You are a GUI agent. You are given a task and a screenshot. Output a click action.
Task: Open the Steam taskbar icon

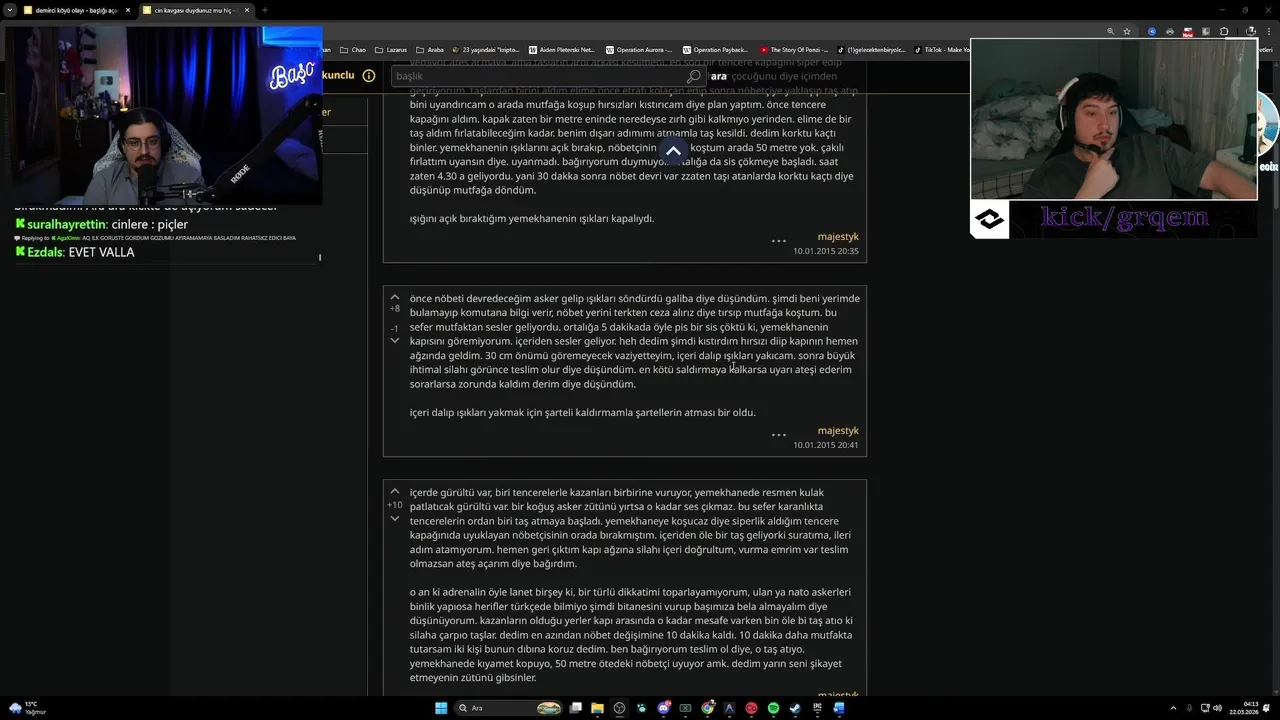pos(795,708)
